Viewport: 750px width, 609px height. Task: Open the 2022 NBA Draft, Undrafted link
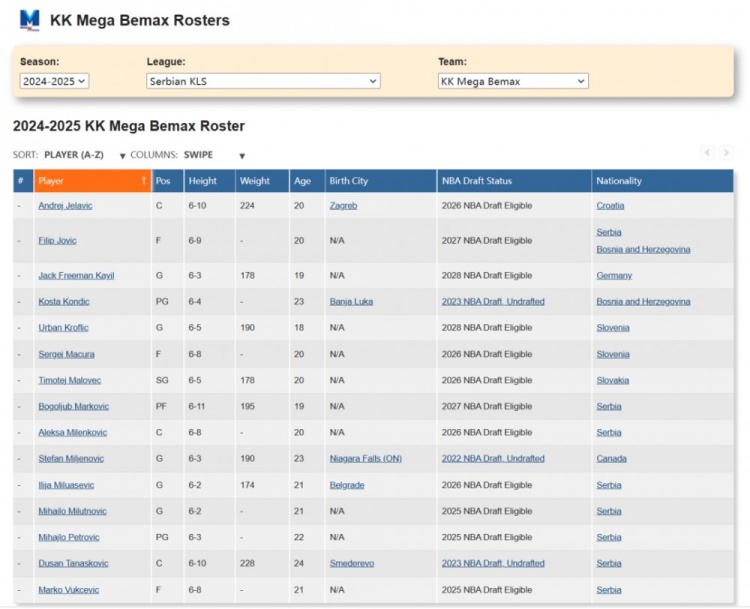(493, 459)
